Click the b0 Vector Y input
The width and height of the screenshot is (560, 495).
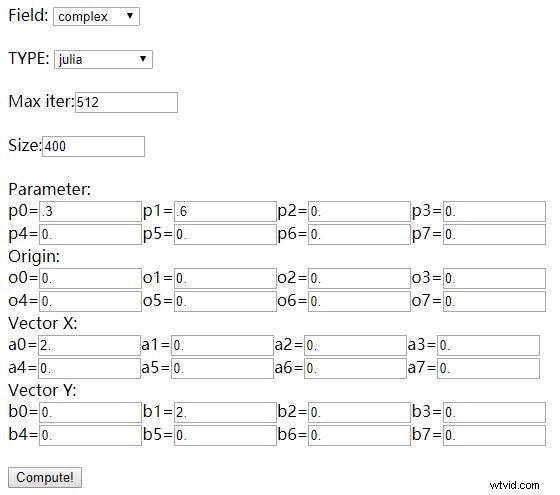tap(90, 412)
